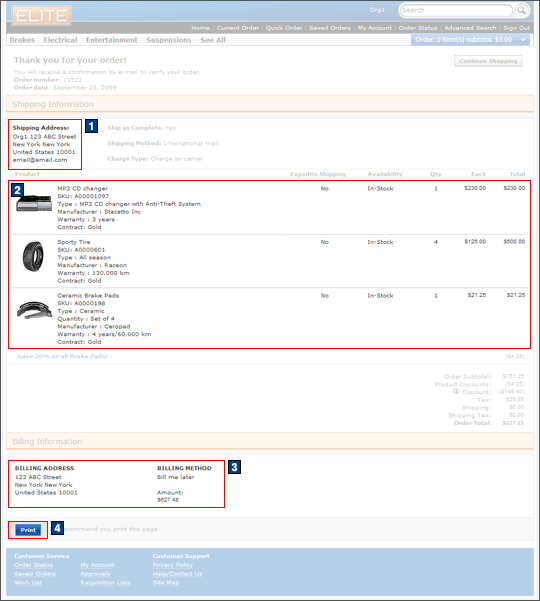Open Quick Order in top navigation
Image resolution: width=540 pixels, height=601 pixels.
click(x=284, y=28)
